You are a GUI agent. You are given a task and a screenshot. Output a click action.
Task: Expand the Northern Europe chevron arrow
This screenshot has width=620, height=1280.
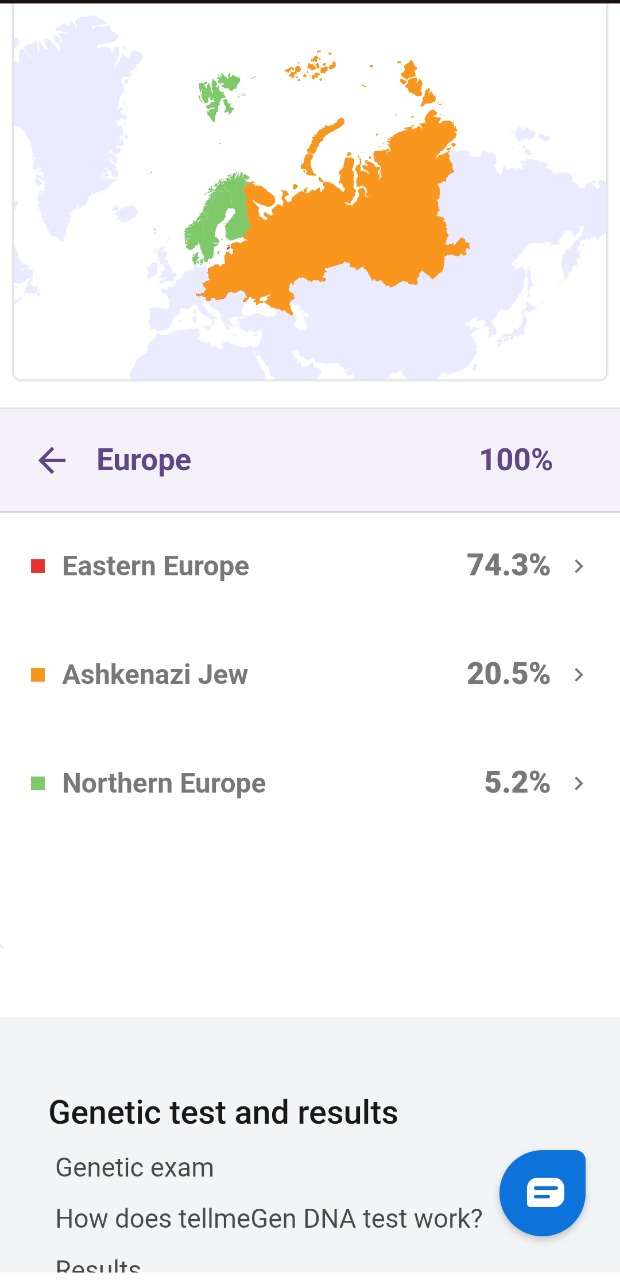[x=579, y=783]
